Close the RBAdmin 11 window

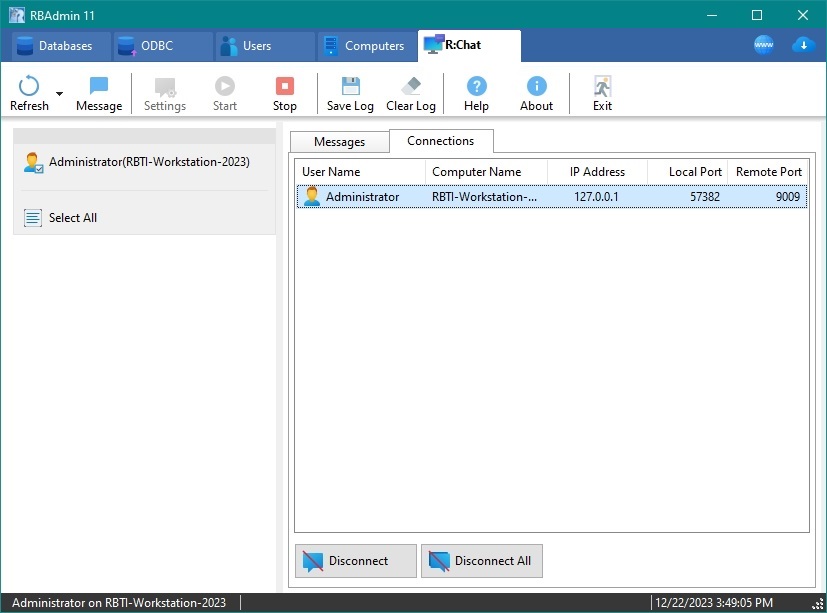pos(803,15)
